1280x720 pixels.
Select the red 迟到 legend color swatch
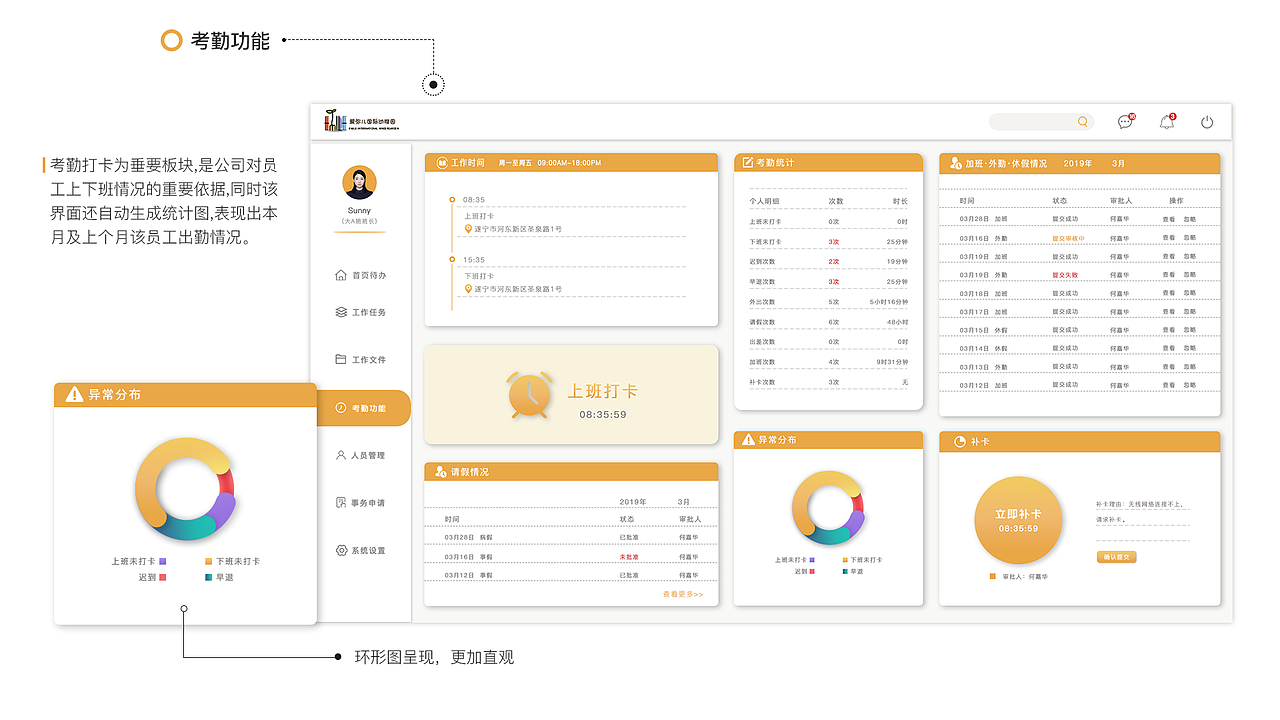[163, 577]
